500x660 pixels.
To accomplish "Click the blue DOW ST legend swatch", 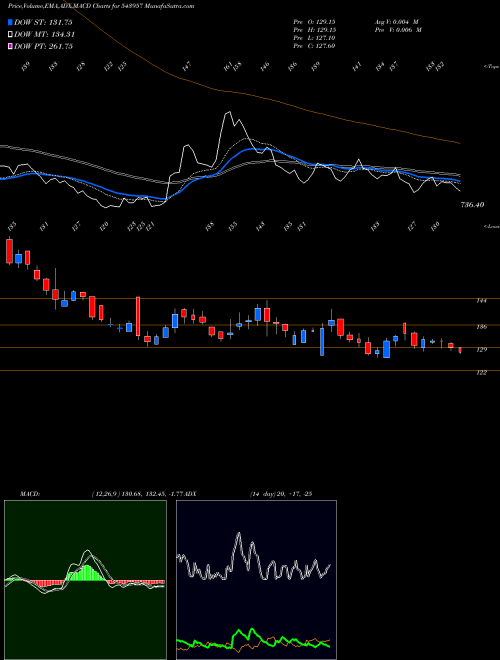I will tap(10, 23).
